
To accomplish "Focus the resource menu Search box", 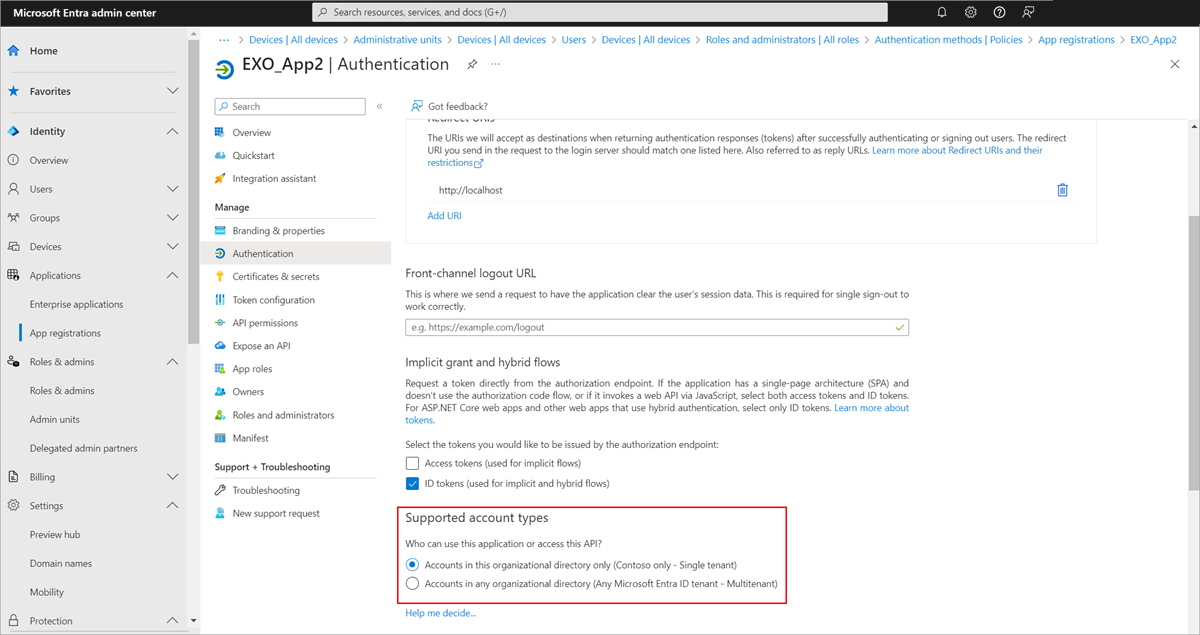I will click(x=290, y=106).
